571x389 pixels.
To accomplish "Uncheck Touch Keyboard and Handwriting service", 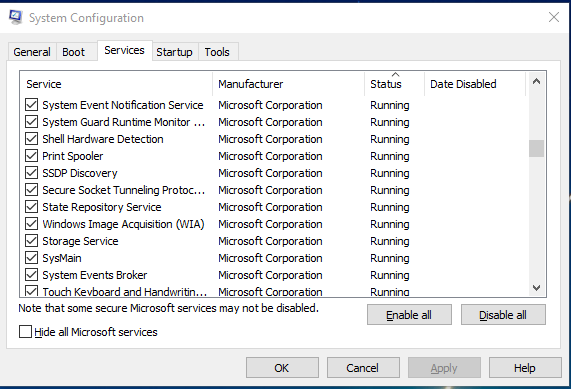I will tap(31, 291).
